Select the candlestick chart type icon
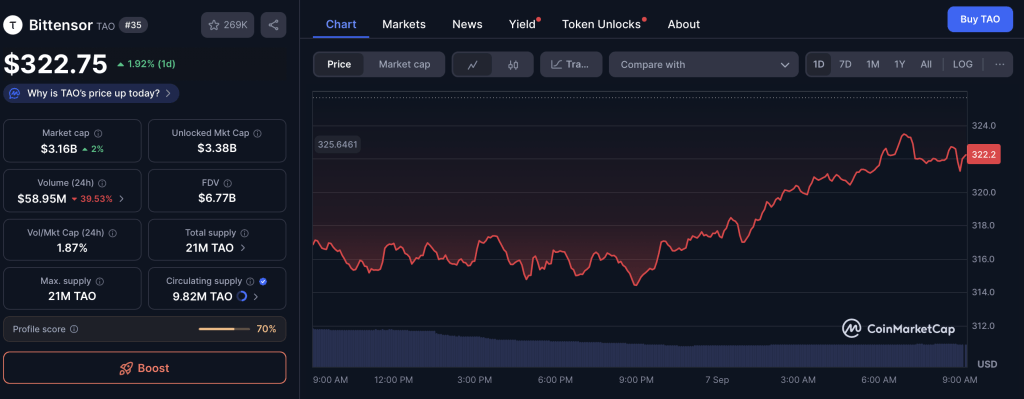 [513, 65]
